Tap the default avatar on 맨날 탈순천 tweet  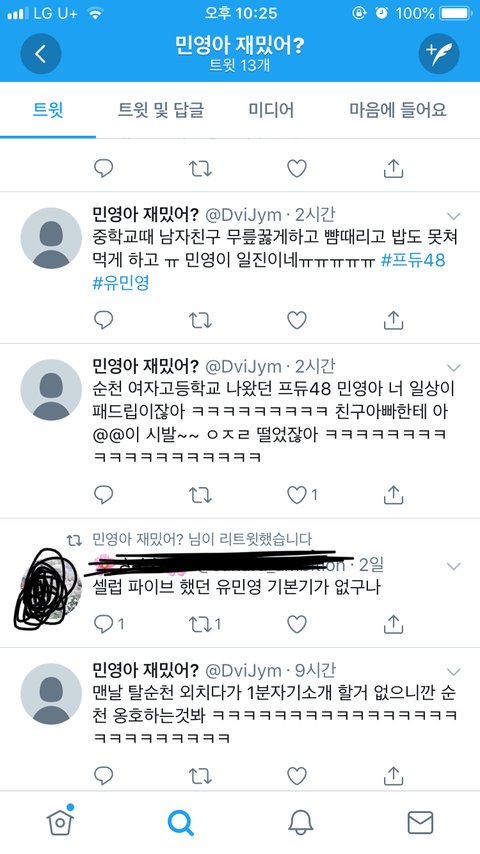point(51,693)
